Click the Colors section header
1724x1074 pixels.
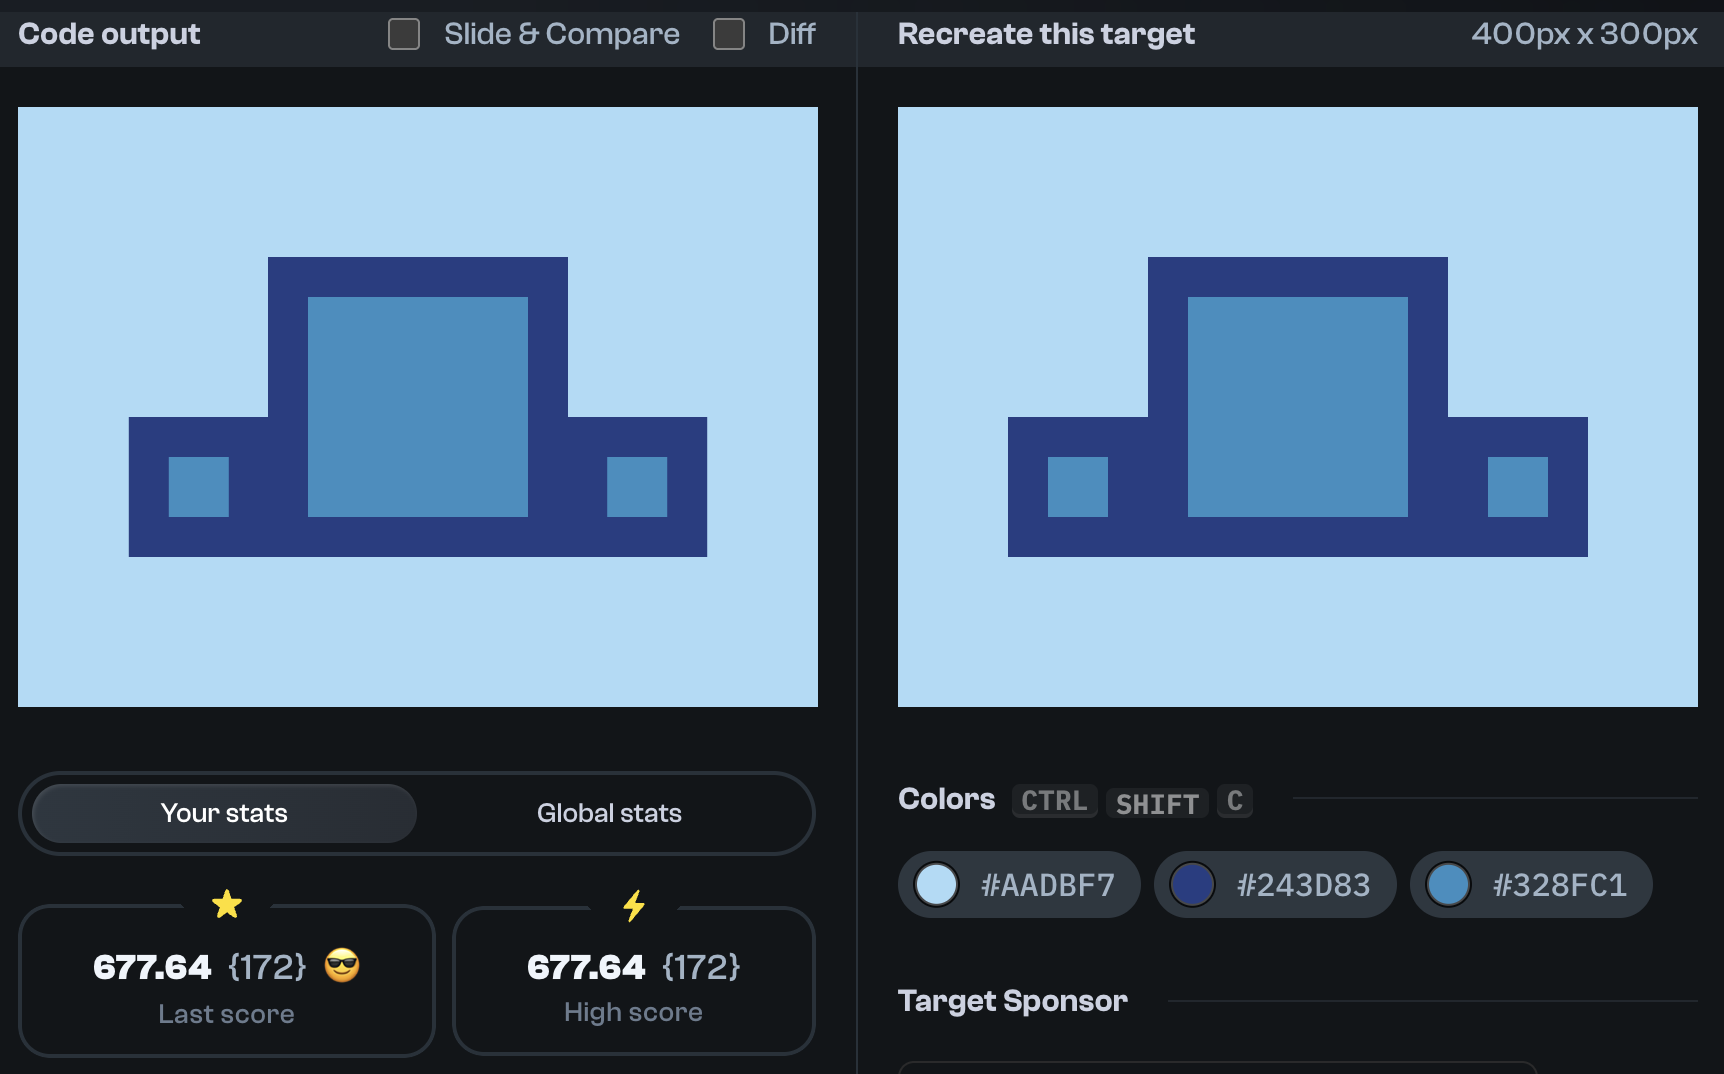[x=945, y=799]
